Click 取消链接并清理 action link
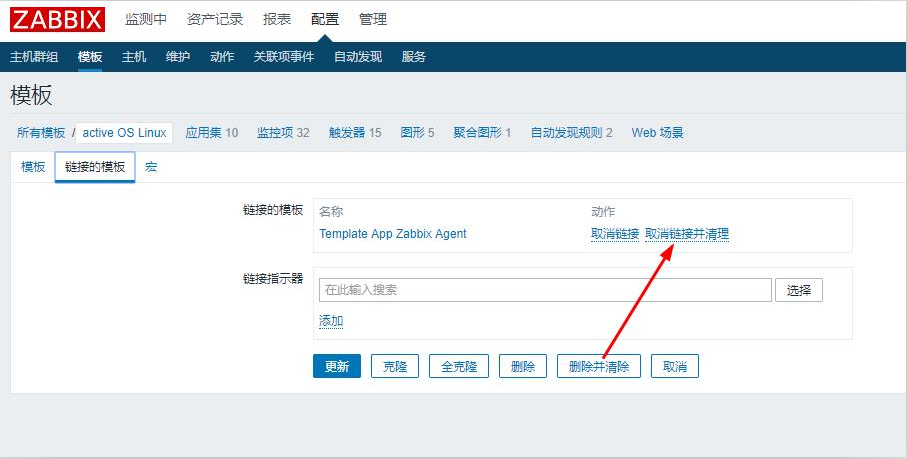The height and width of the screenshot is (459, 907). click(x=687, y=234)
